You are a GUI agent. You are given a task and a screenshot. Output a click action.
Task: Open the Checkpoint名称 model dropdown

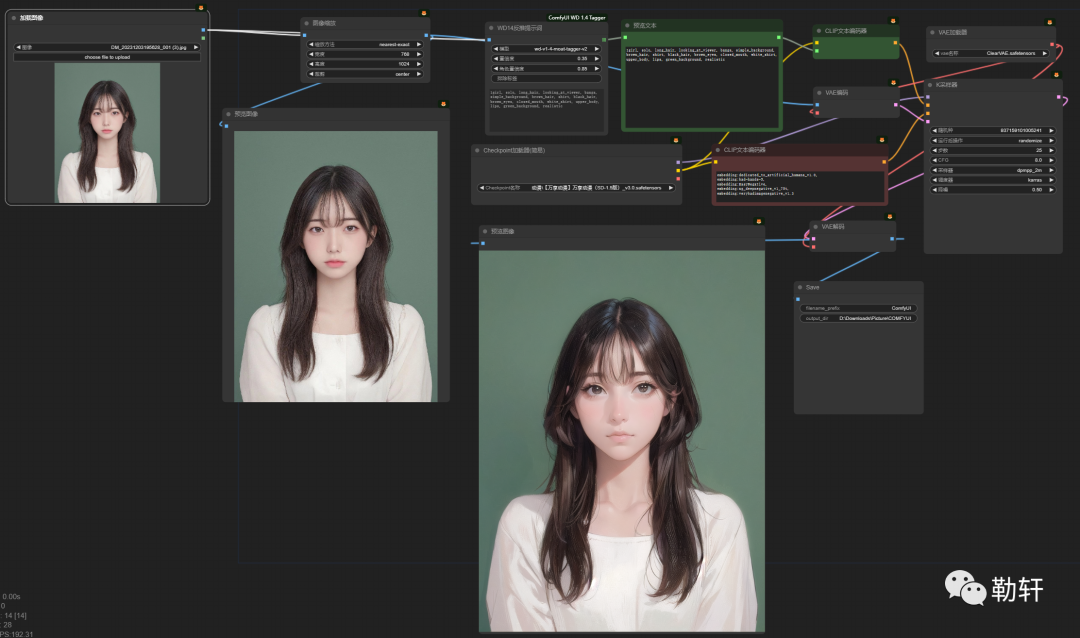pos(577,187)
